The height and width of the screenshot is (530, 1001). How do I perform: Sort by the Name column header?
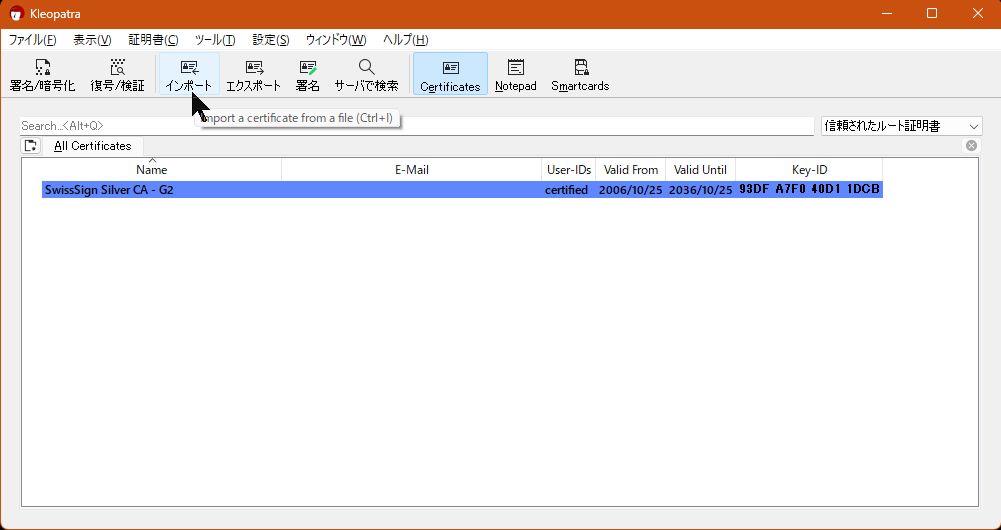[x=152, y=170]
